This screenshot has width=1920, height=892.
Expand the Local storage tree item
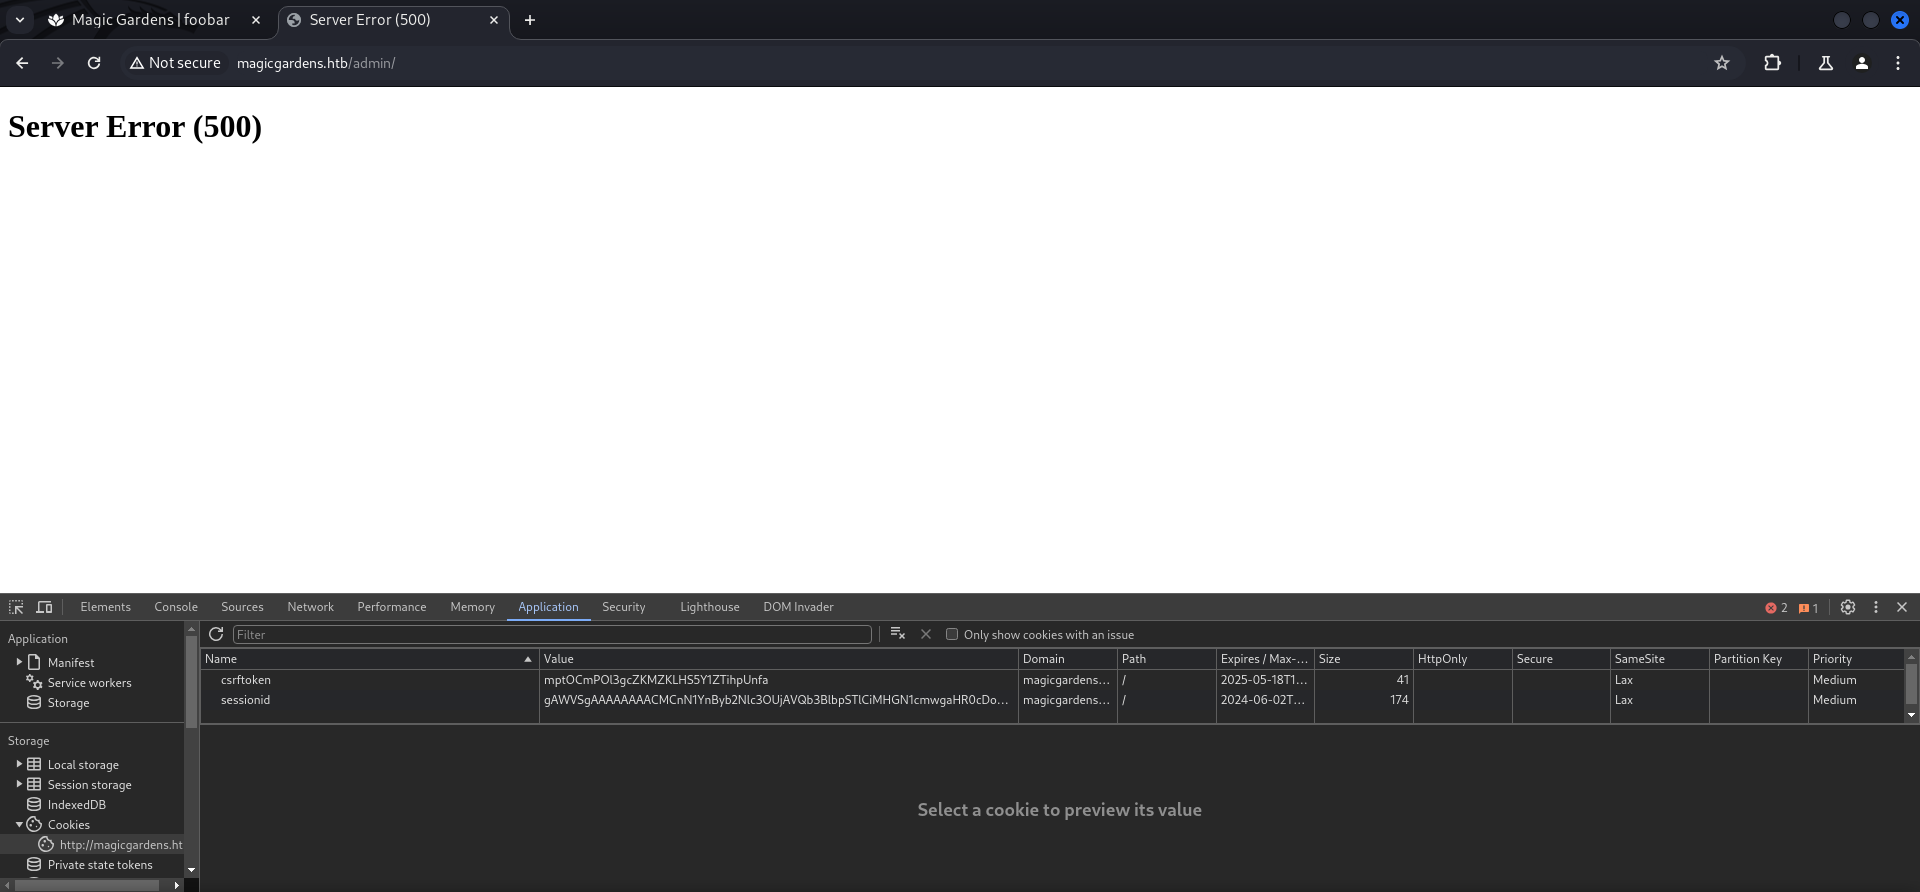click(x=19, y=764)
